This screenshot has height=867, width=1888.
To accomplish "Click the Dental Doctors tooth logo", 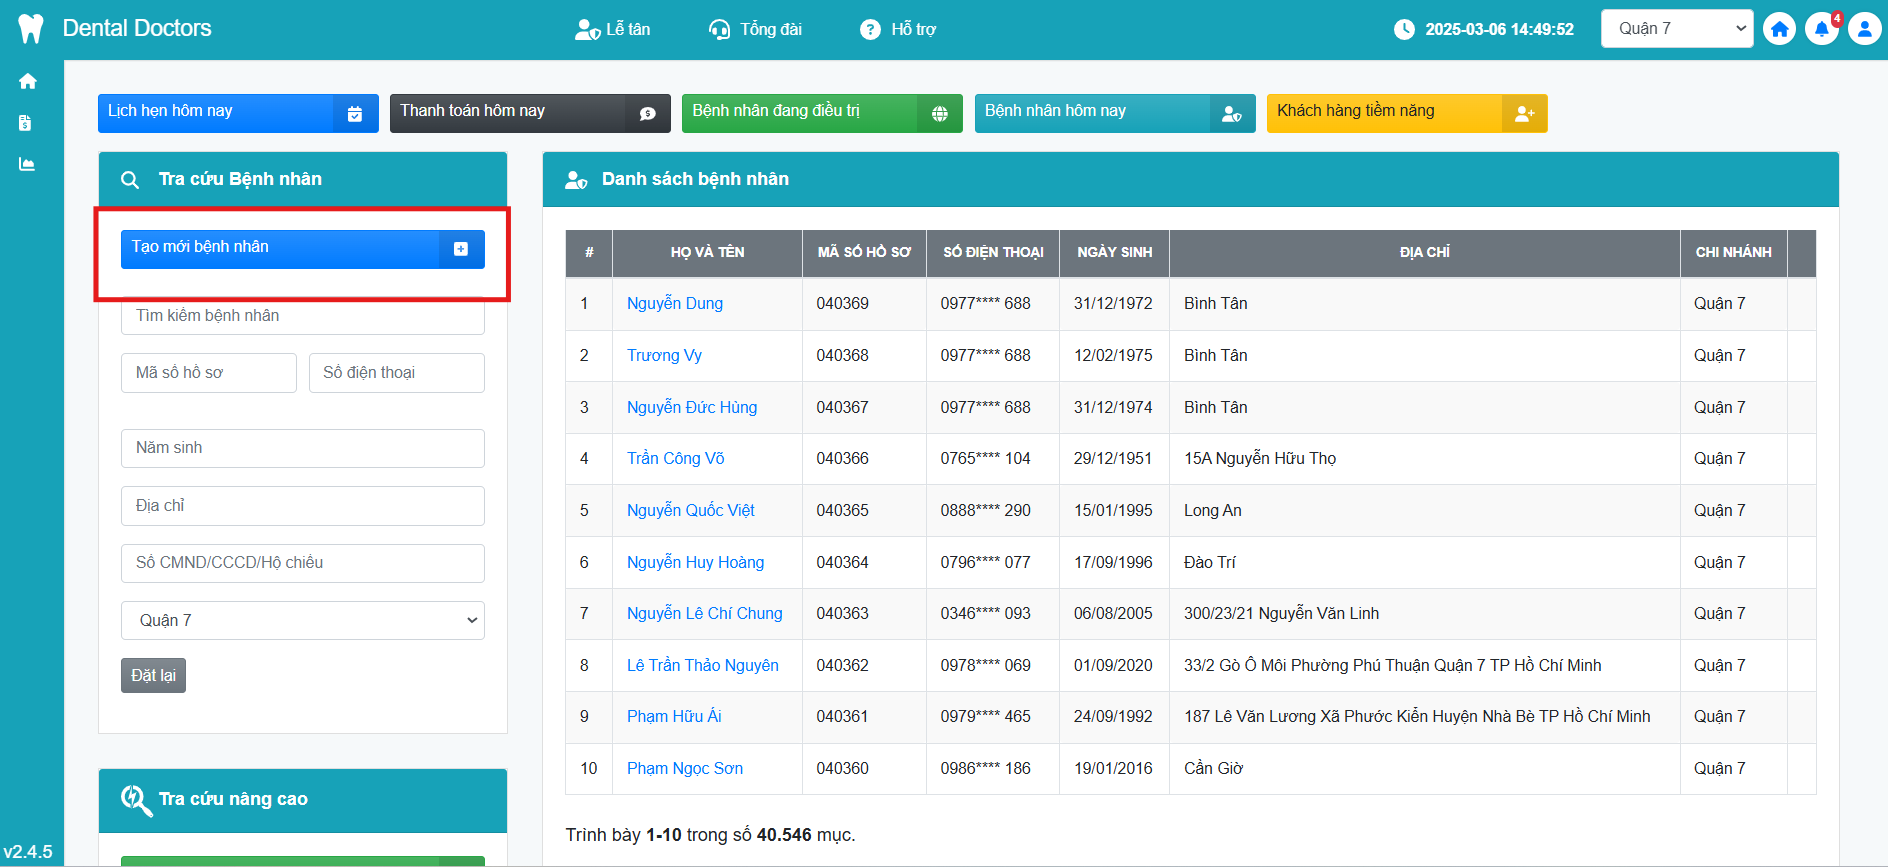I will [31, 29].
